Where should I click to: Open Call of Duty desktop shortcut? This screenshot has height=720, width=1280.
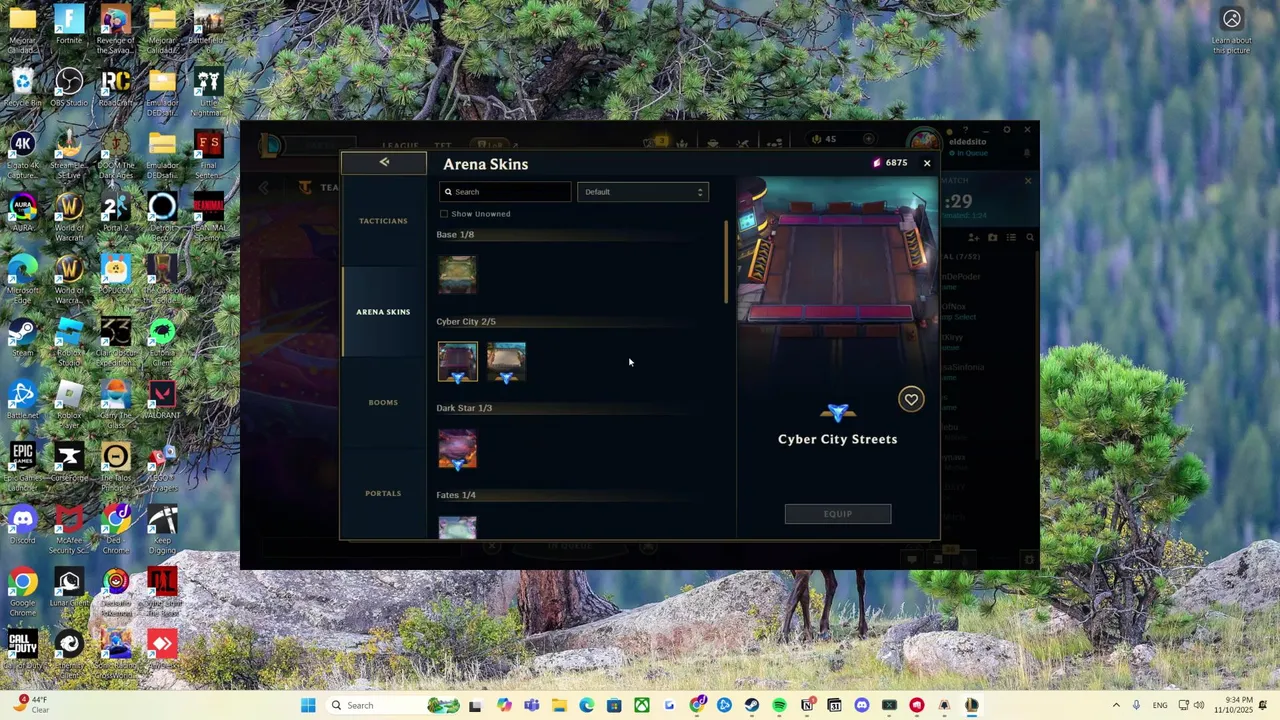(x=22, y=649)
